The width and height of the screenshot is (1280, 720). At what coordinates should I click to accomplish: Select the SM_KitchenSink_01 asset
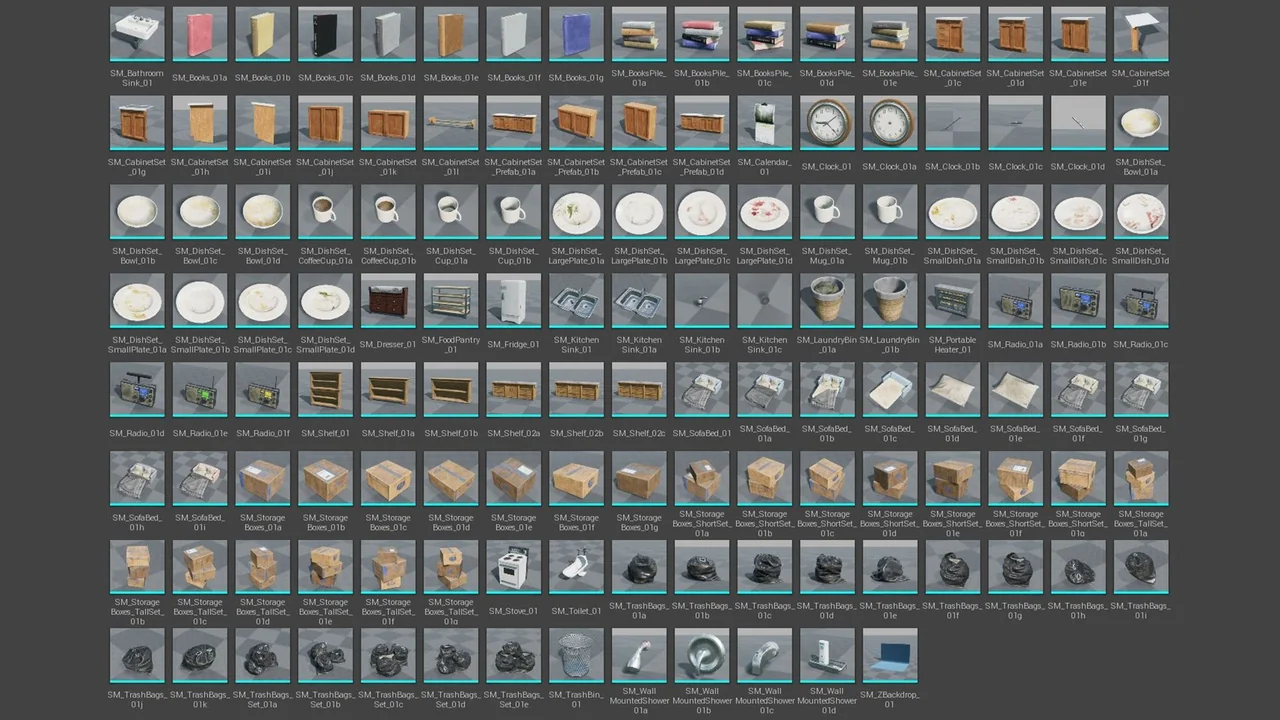tap(576, 301)
